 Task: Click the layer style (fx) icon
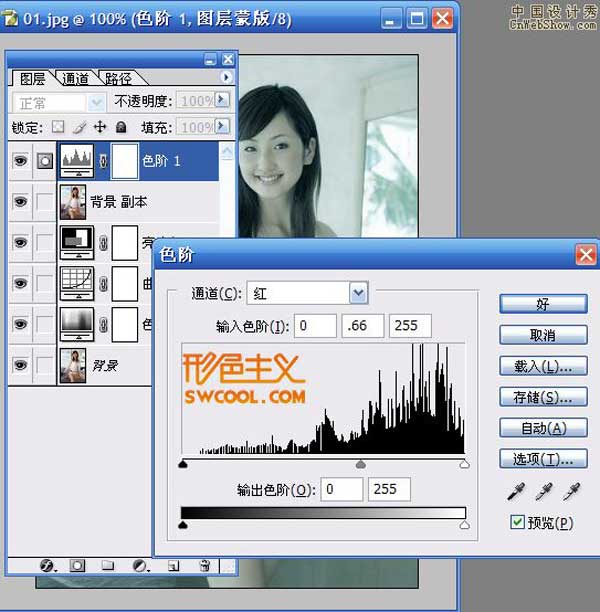point(46,565)
